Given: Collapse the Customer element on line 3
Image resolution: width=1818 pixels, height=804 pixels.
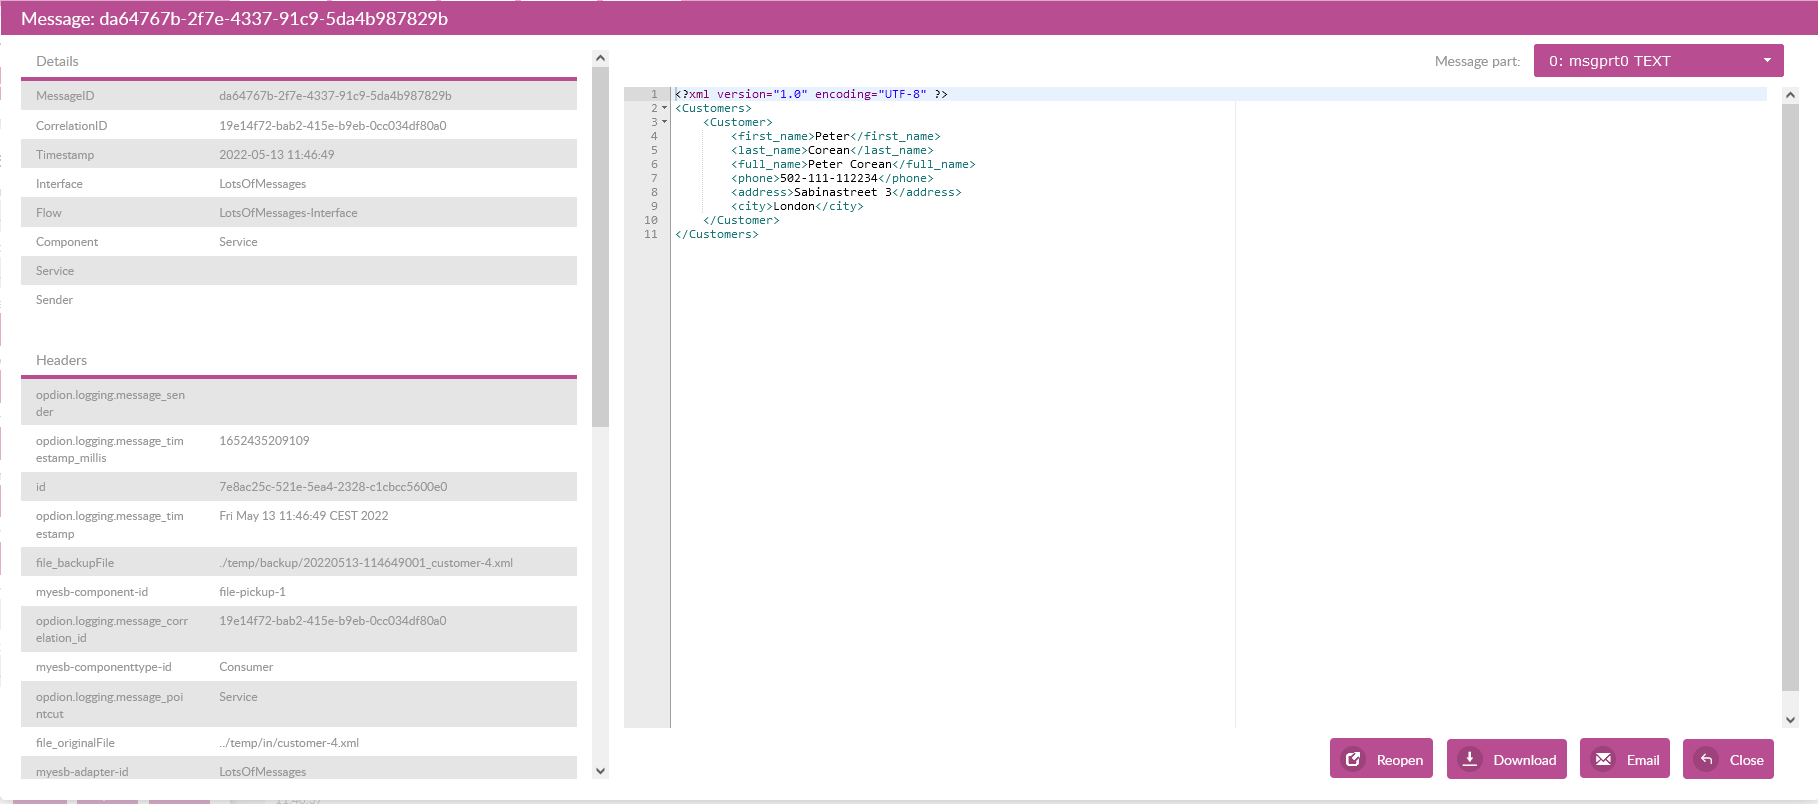Looking at the screenshot, I should click(664, 122).
